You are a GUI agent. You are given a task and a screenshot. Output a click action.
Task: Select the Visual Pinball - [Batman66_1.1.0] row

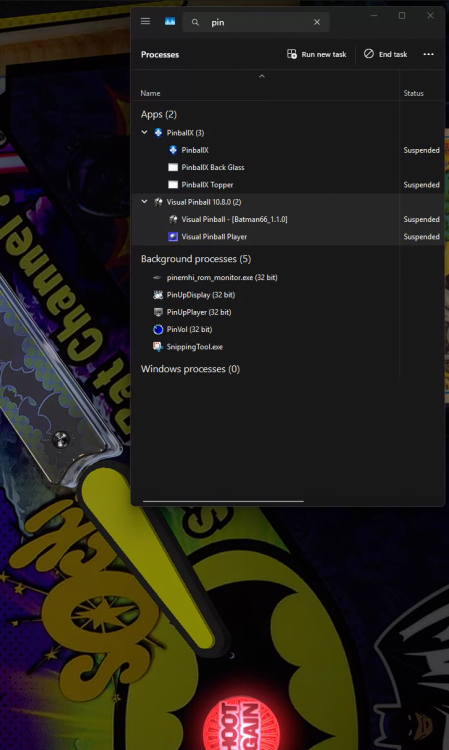coord(287,220)
